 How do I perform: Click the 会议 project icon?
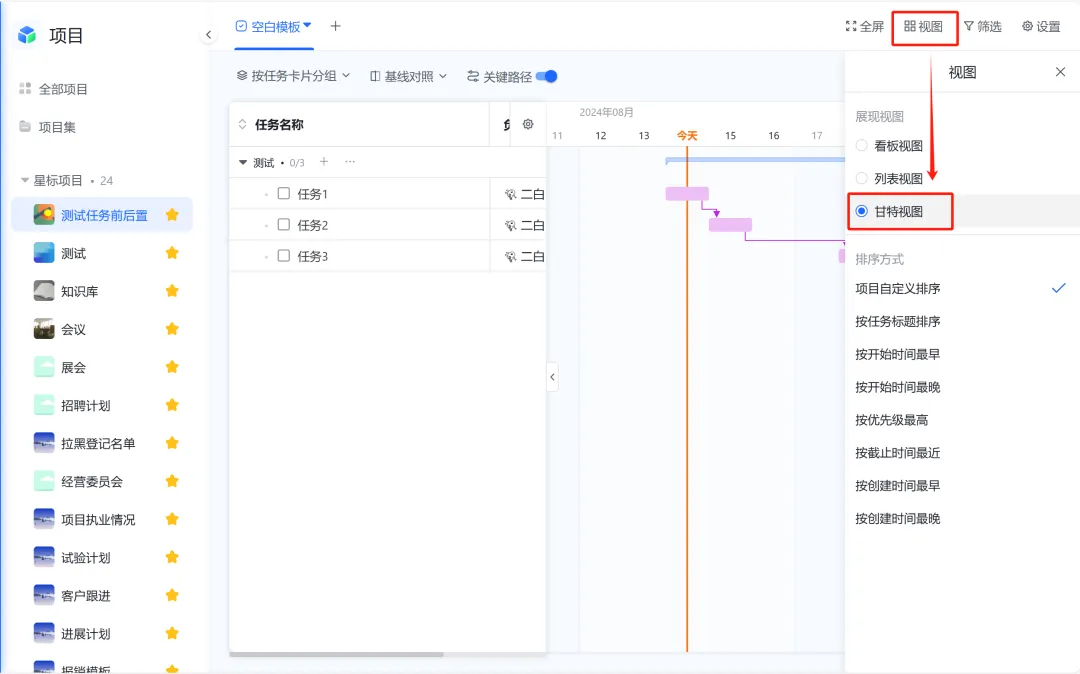click(x=44, y=329)
